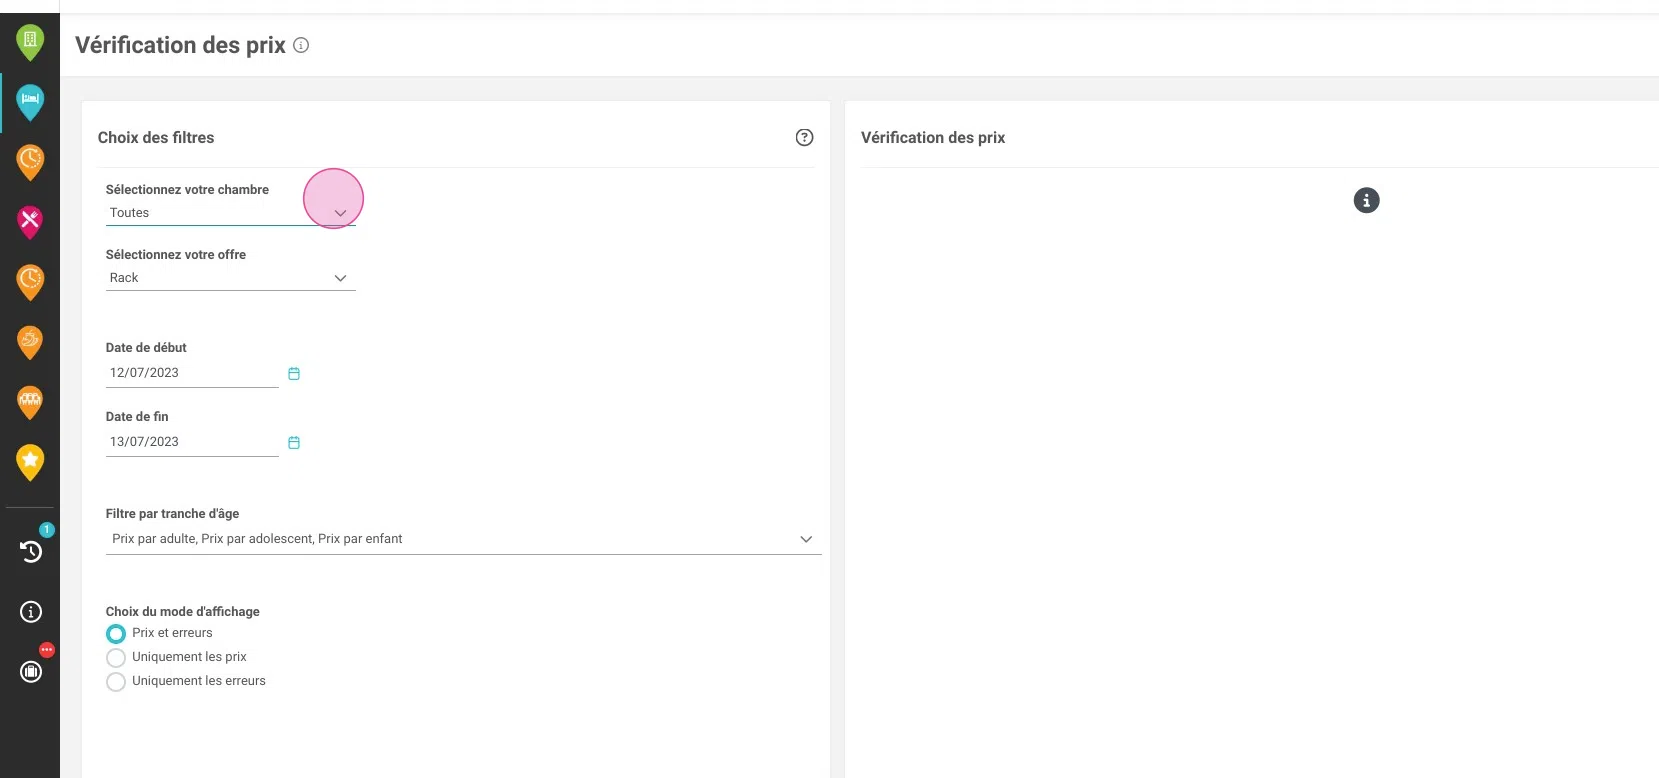Expand the room selector showing Toutes
This screenshot has width=1659, height=778.
click(231, 213)
